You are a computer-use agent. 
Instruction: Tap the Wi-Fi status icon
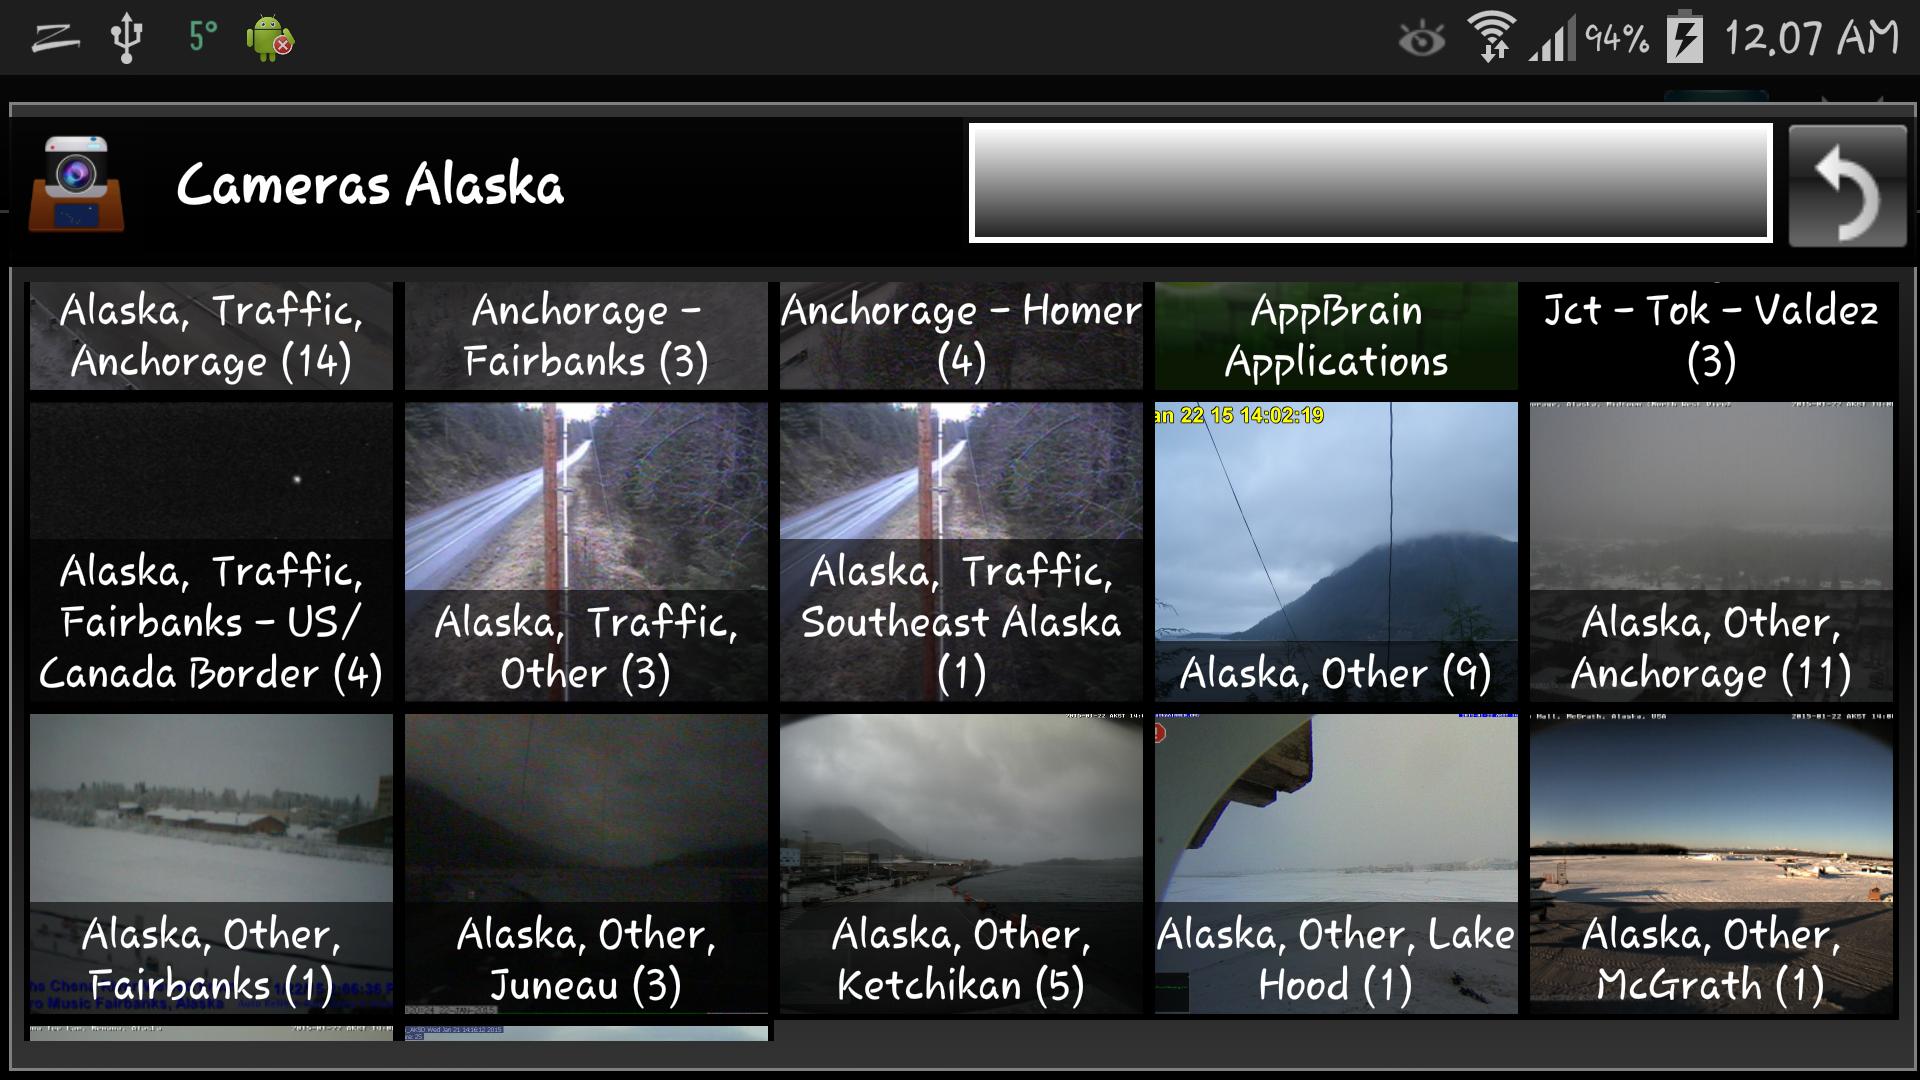click(1490, 38)
